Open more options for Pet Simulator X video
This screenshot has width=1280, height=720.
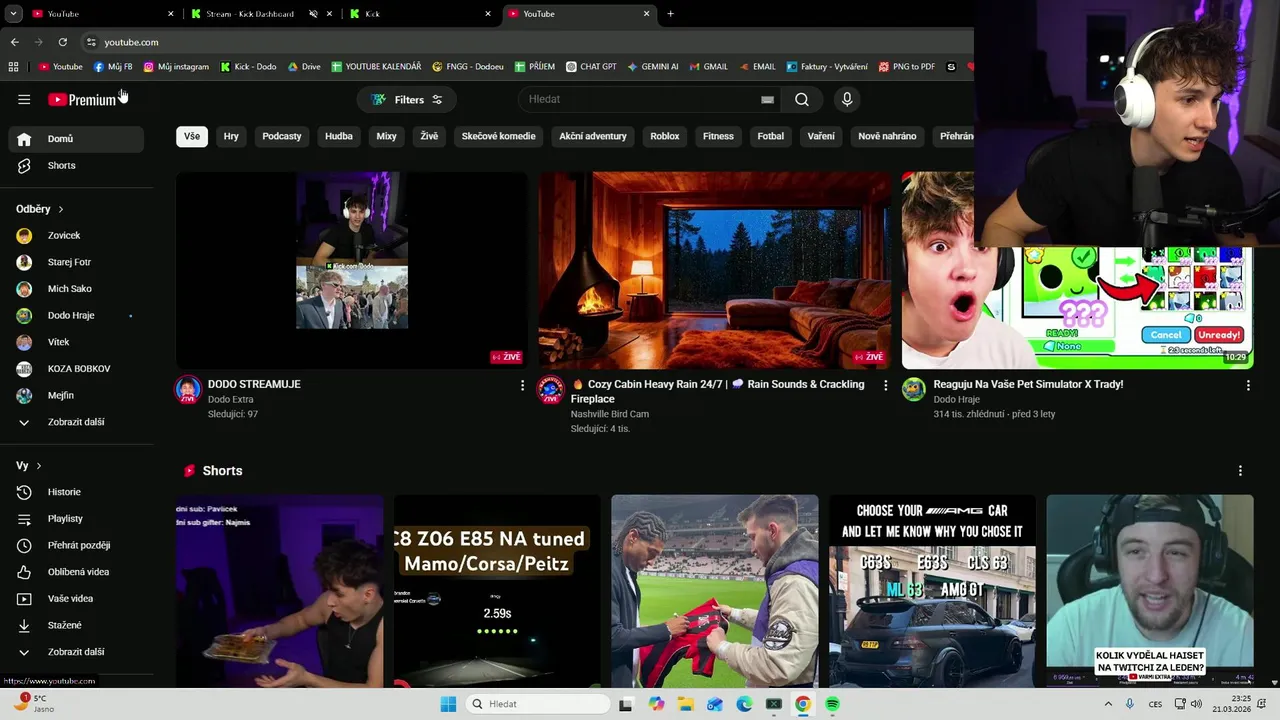(x=1248, y=385)
